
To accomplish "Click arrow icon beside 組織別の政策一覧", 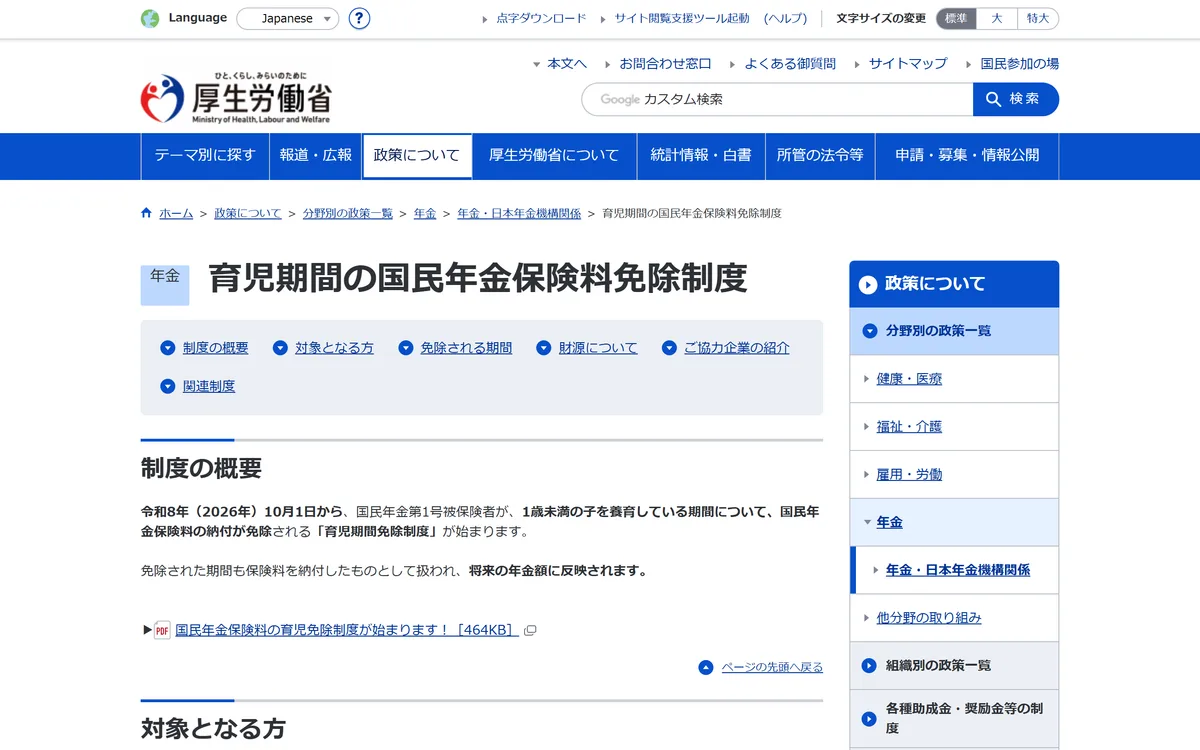I will tap(869, 665).
